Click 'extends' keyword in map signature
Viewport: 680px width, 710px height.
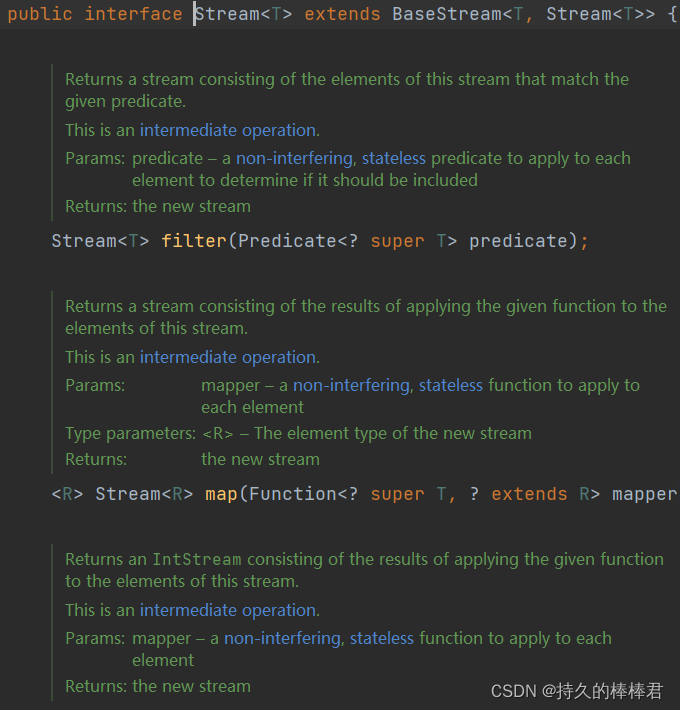pos(529,494)
